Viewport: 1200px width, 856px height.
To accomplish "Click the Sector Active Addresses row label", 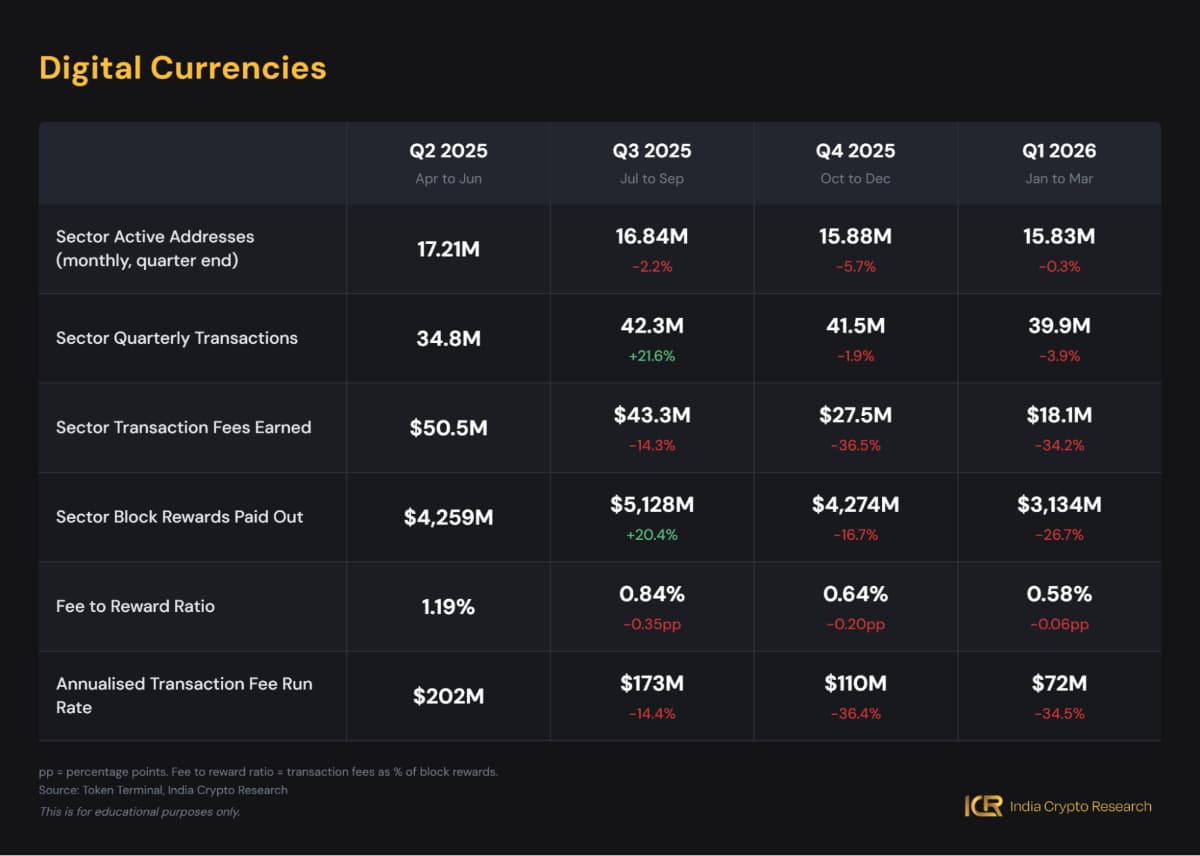I will click(155, 248).
